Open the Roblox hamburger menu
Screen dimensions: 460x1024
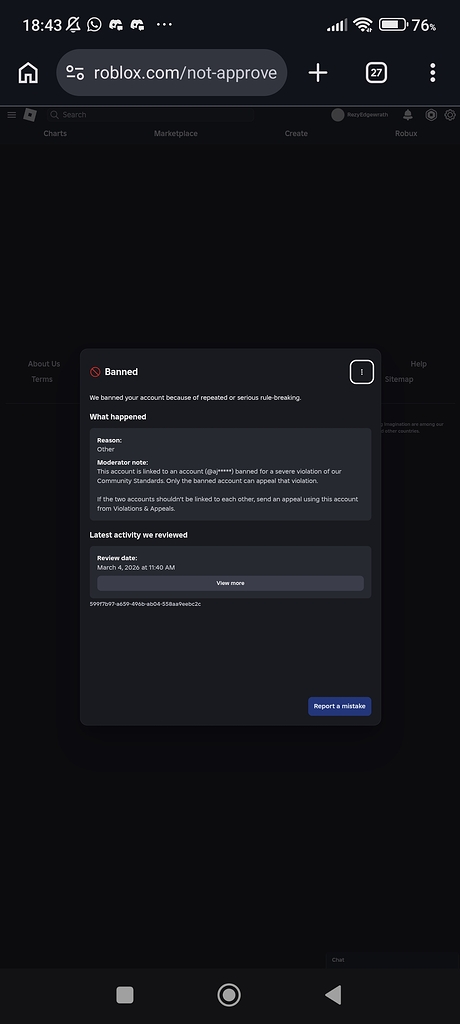click(12, 115)
